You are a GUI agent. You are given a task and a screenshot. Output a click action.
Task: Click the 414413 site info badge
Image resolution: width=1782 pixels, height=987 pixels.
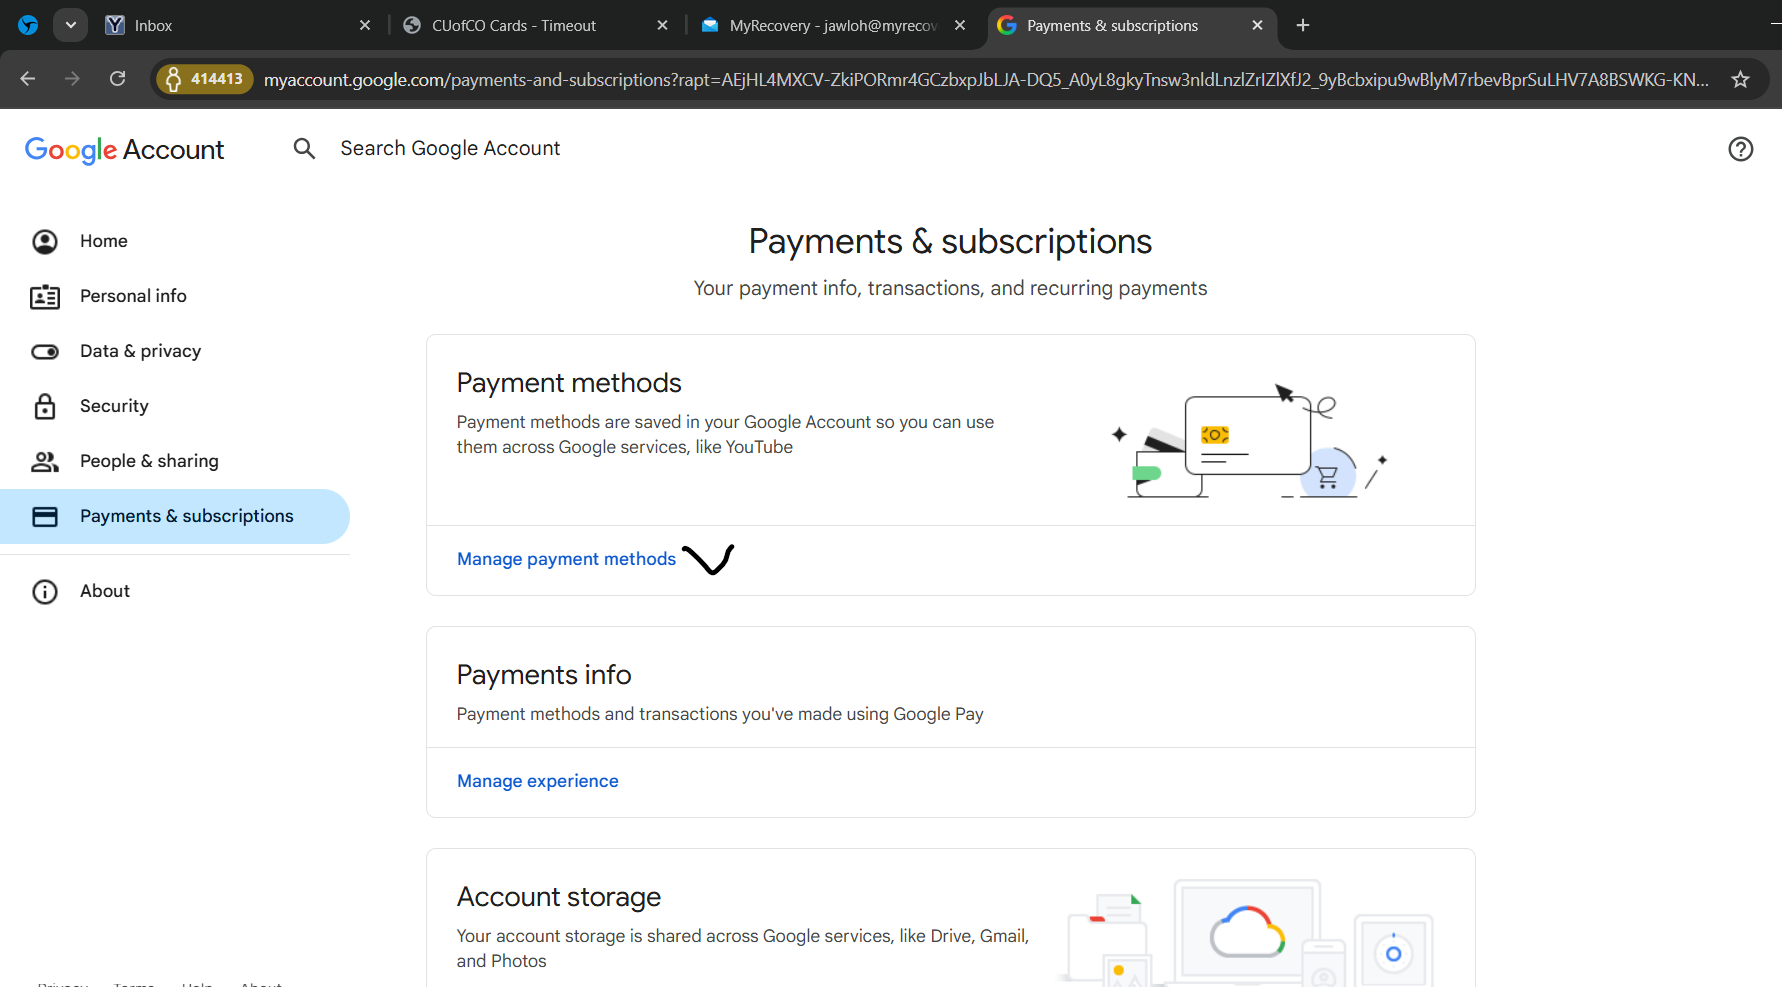click(205, 79)
